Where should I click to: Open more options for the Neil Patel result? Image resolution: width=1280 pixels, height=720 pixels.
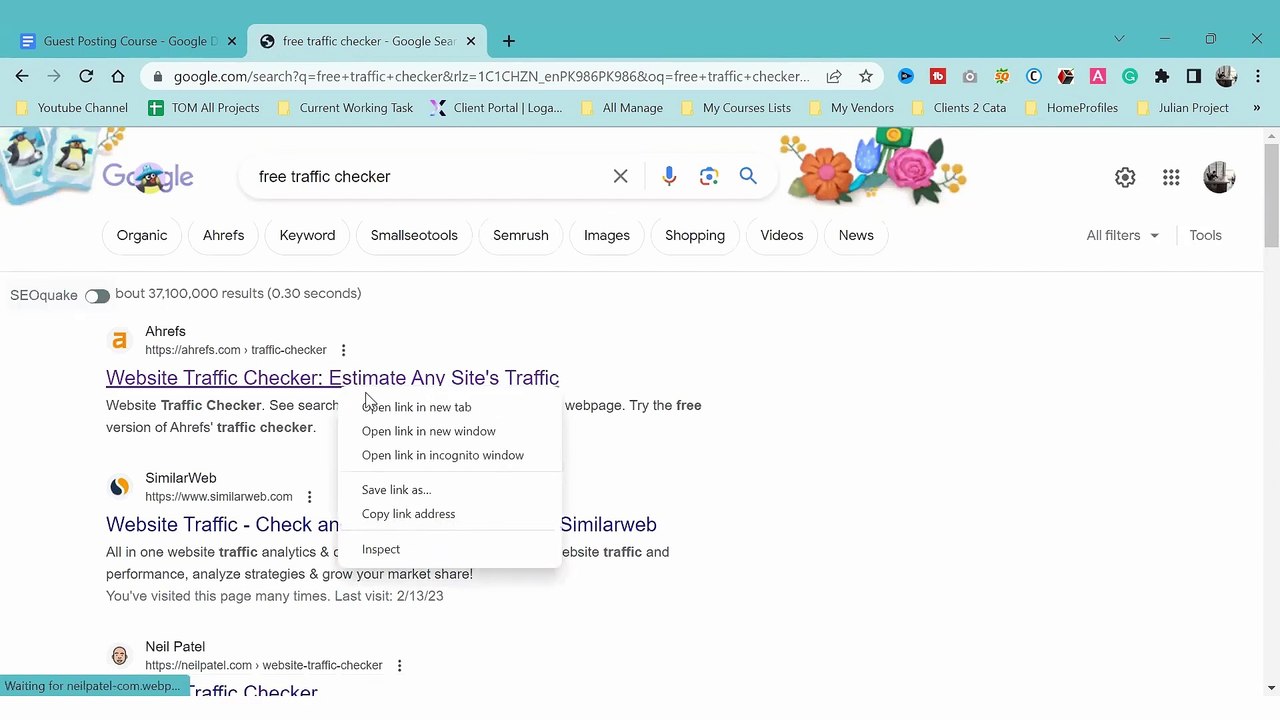point(399,665)
